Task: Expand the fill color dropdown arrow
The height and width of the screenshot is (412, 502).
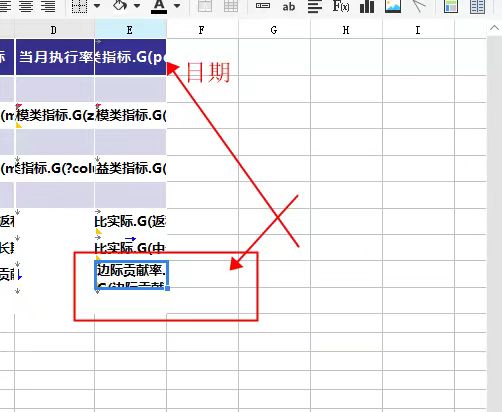Action: click(137, 6)
